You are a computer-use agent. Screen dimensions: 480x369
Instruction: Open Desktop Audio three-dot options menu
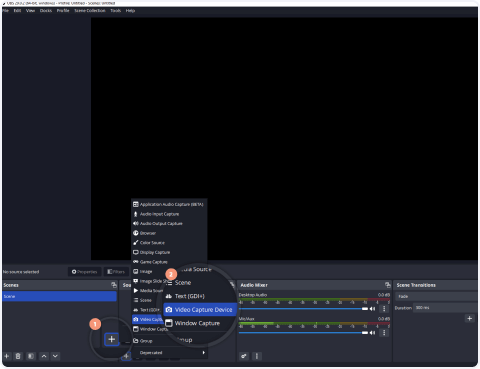[384, 309]
